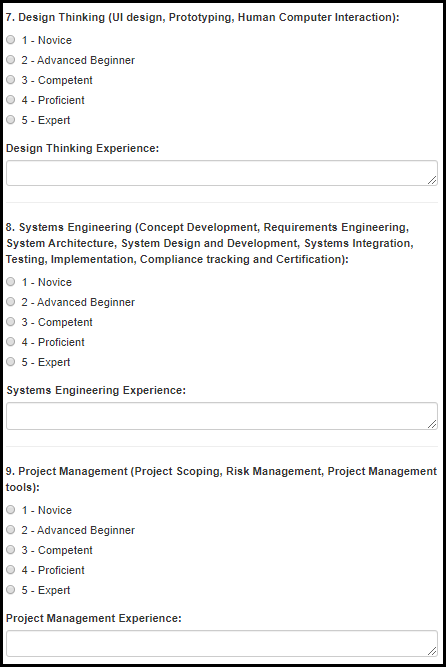Click resize handle of Systems Engineering Experience box

432,424
